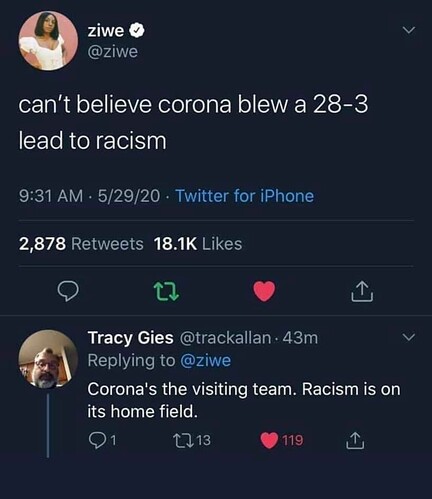Screen dimensions: 432x499
Task: Click the share icon on ziwe's tweet
Action: point(362,291)
